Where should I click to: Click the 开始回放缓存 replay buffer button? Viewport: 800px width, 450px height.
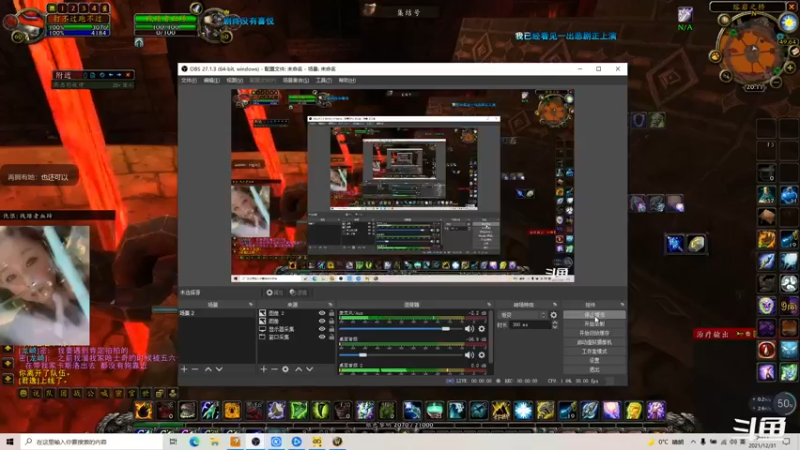[x=594, y=333]
